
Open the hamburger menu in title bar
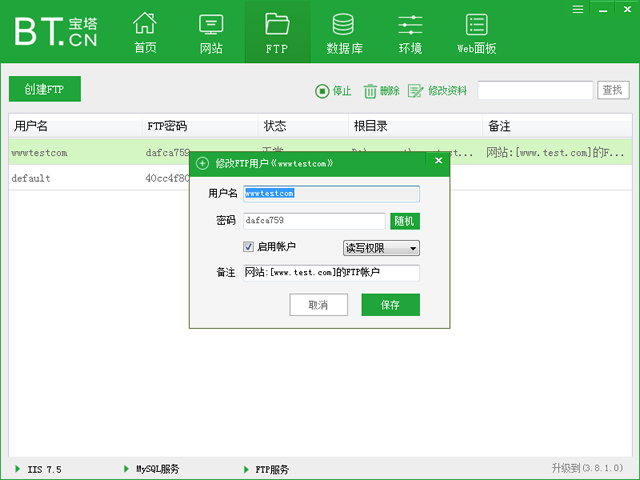click(x=578, y=8)
